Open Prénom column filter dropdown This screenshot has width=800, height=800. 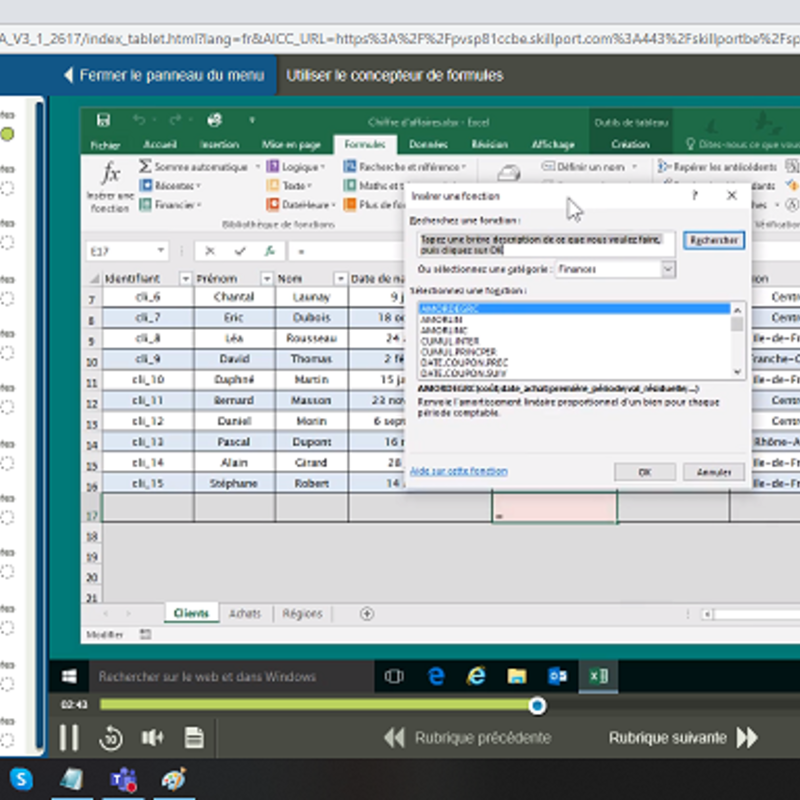pyautogui.click(x=266, y=279)
